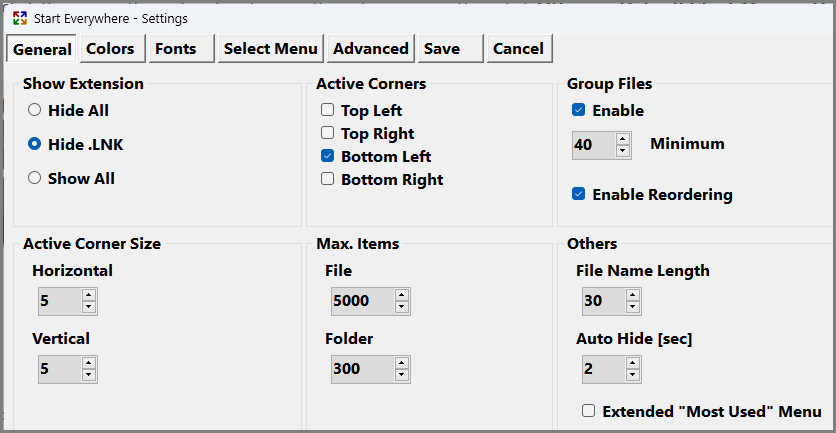Select the Show All radio option
This screenshot has height=433, width=836.
click(x=35, y=178)
